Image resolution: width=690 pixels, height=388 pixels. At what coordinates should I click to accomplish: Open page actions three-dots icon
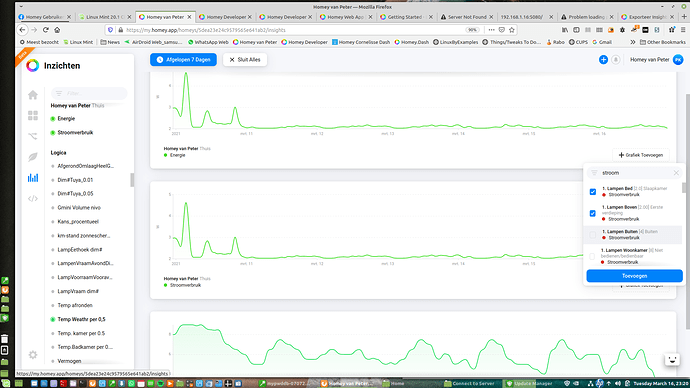point(492,30)
